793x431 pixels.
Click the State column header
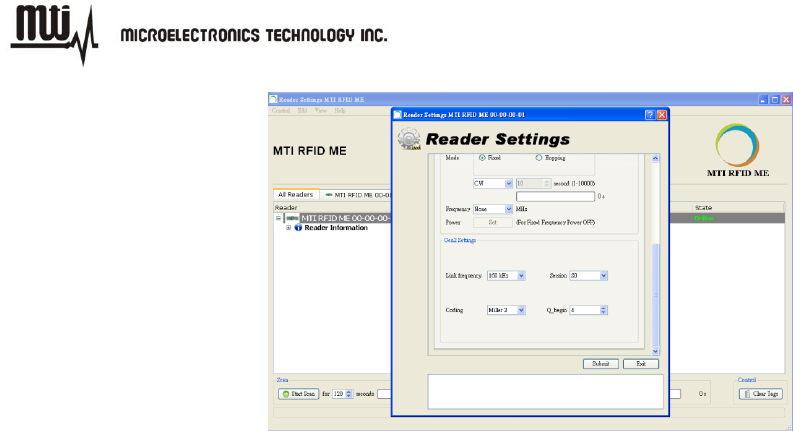[x=738, y=207]
